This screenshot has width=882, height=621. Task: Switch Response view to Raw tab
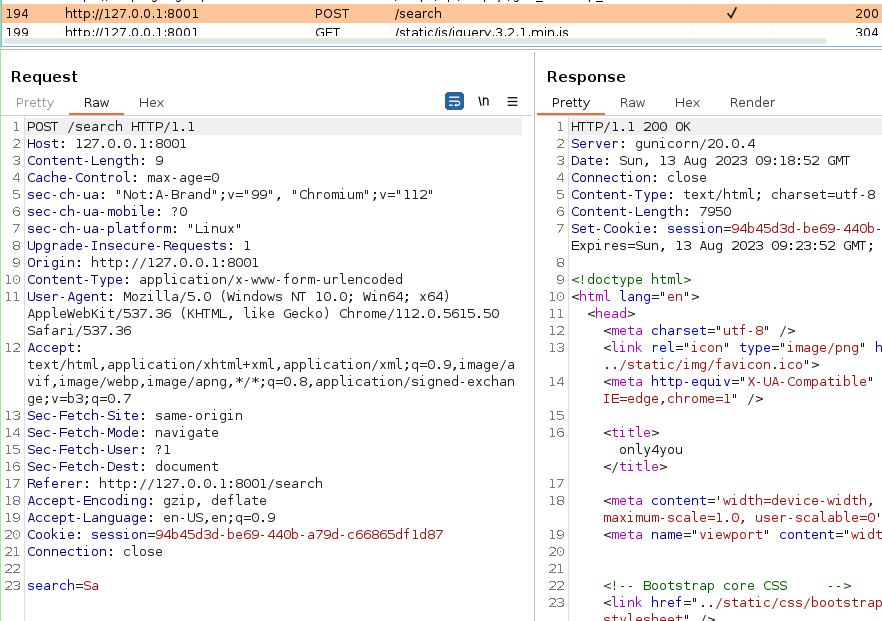point(632,103)
